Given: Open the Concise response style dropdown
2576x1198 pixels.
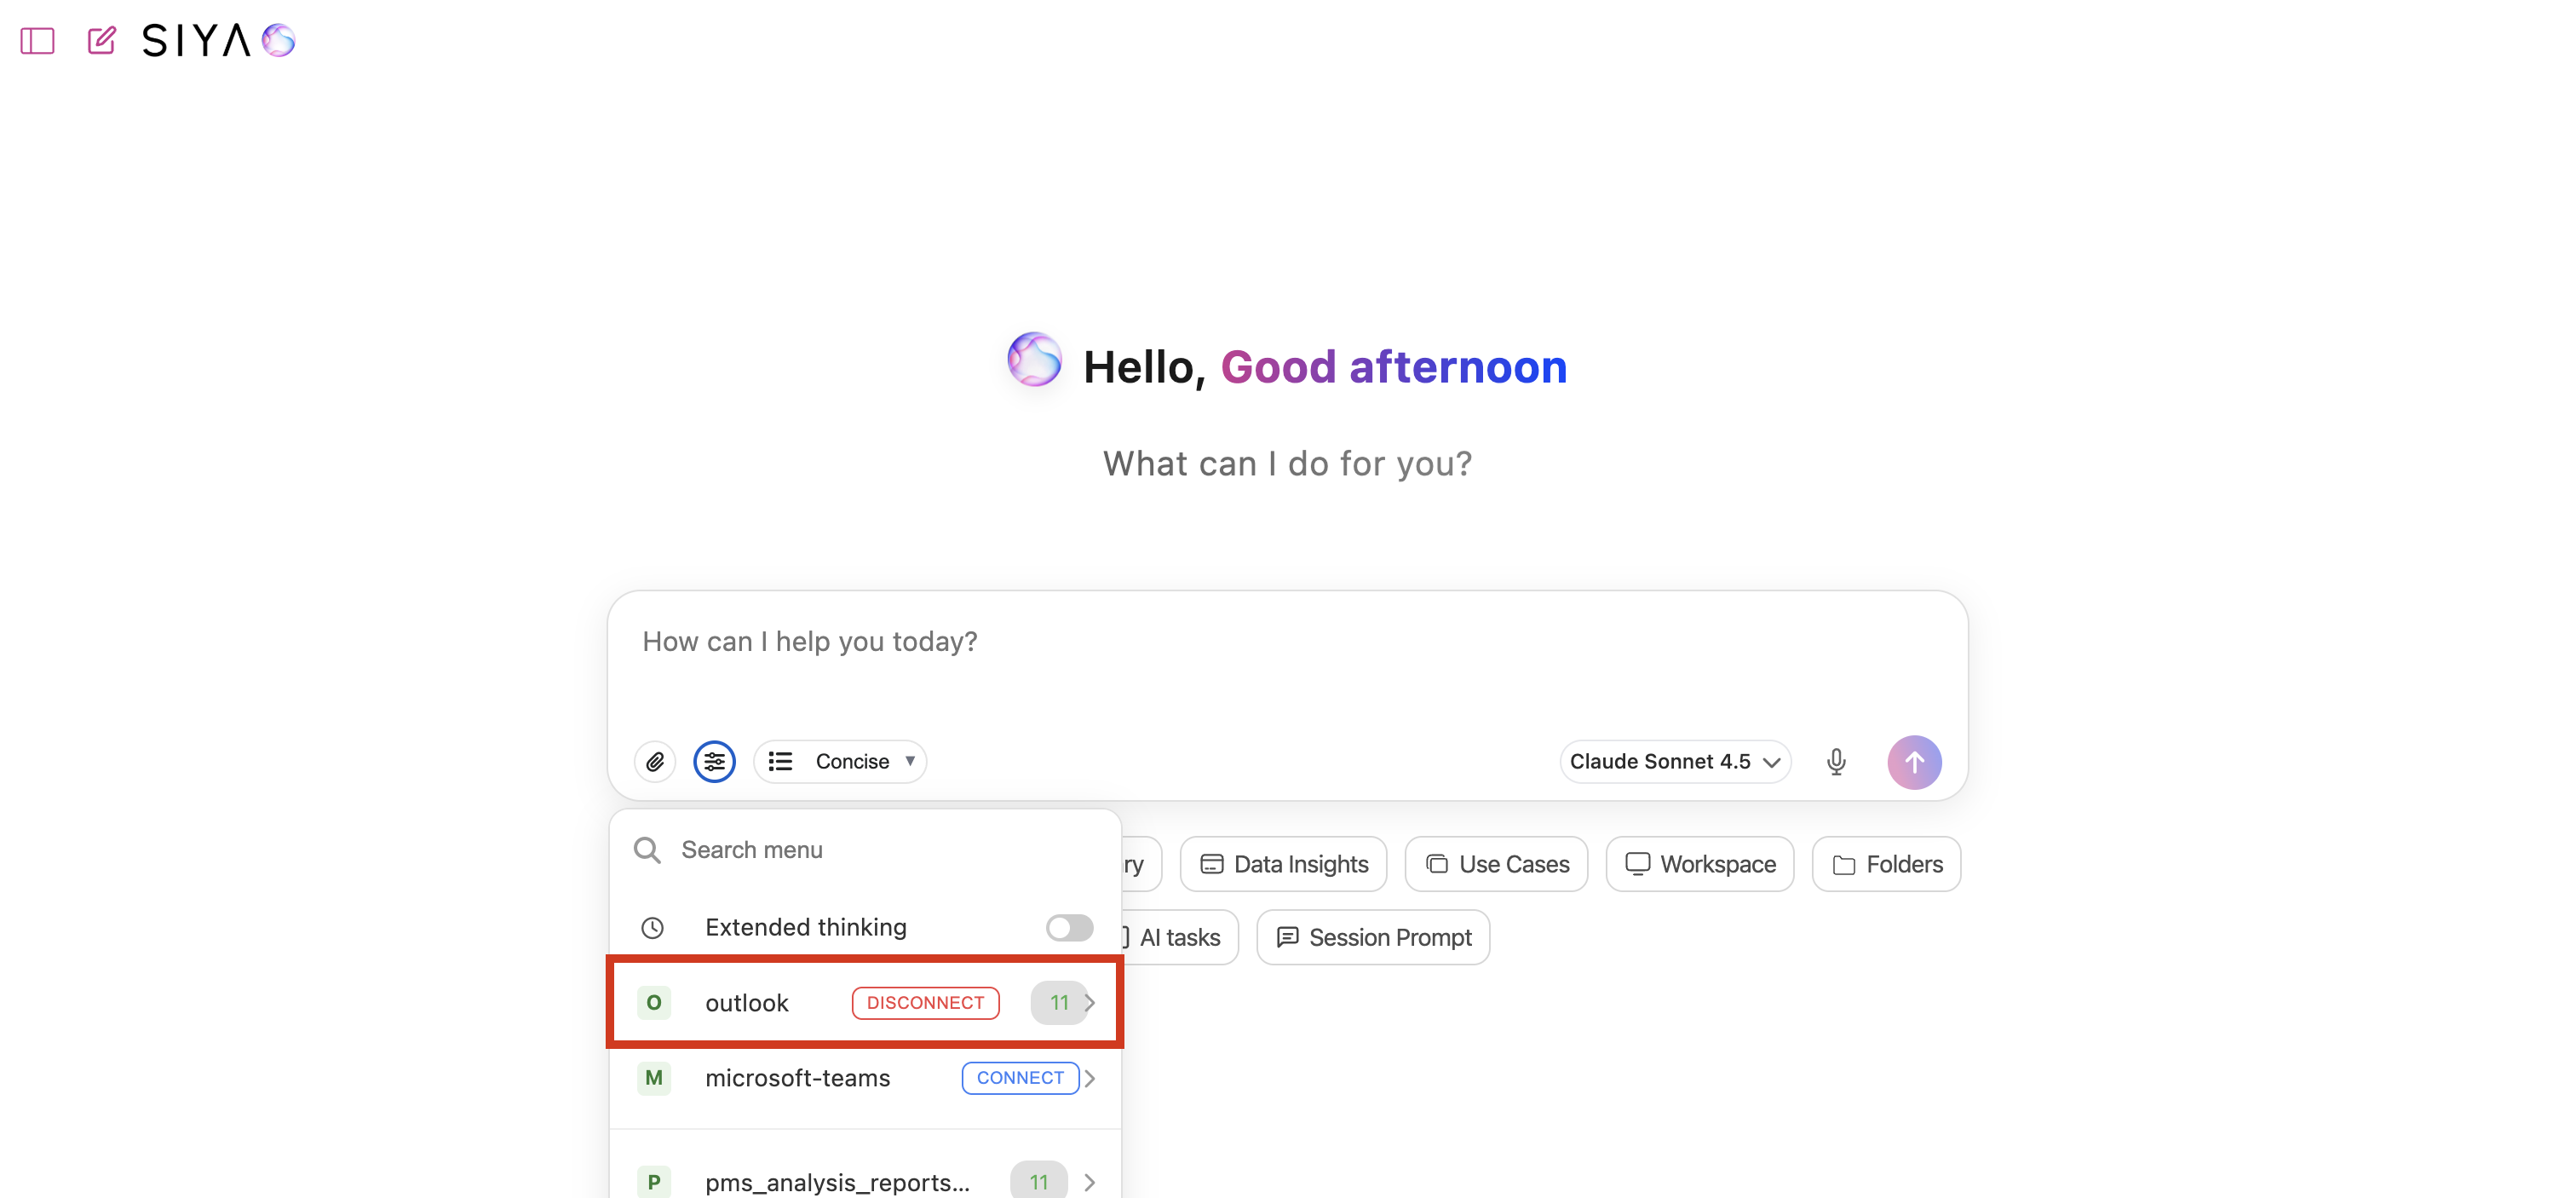Looking at the screenshot, I should click(x=840, y=762).
